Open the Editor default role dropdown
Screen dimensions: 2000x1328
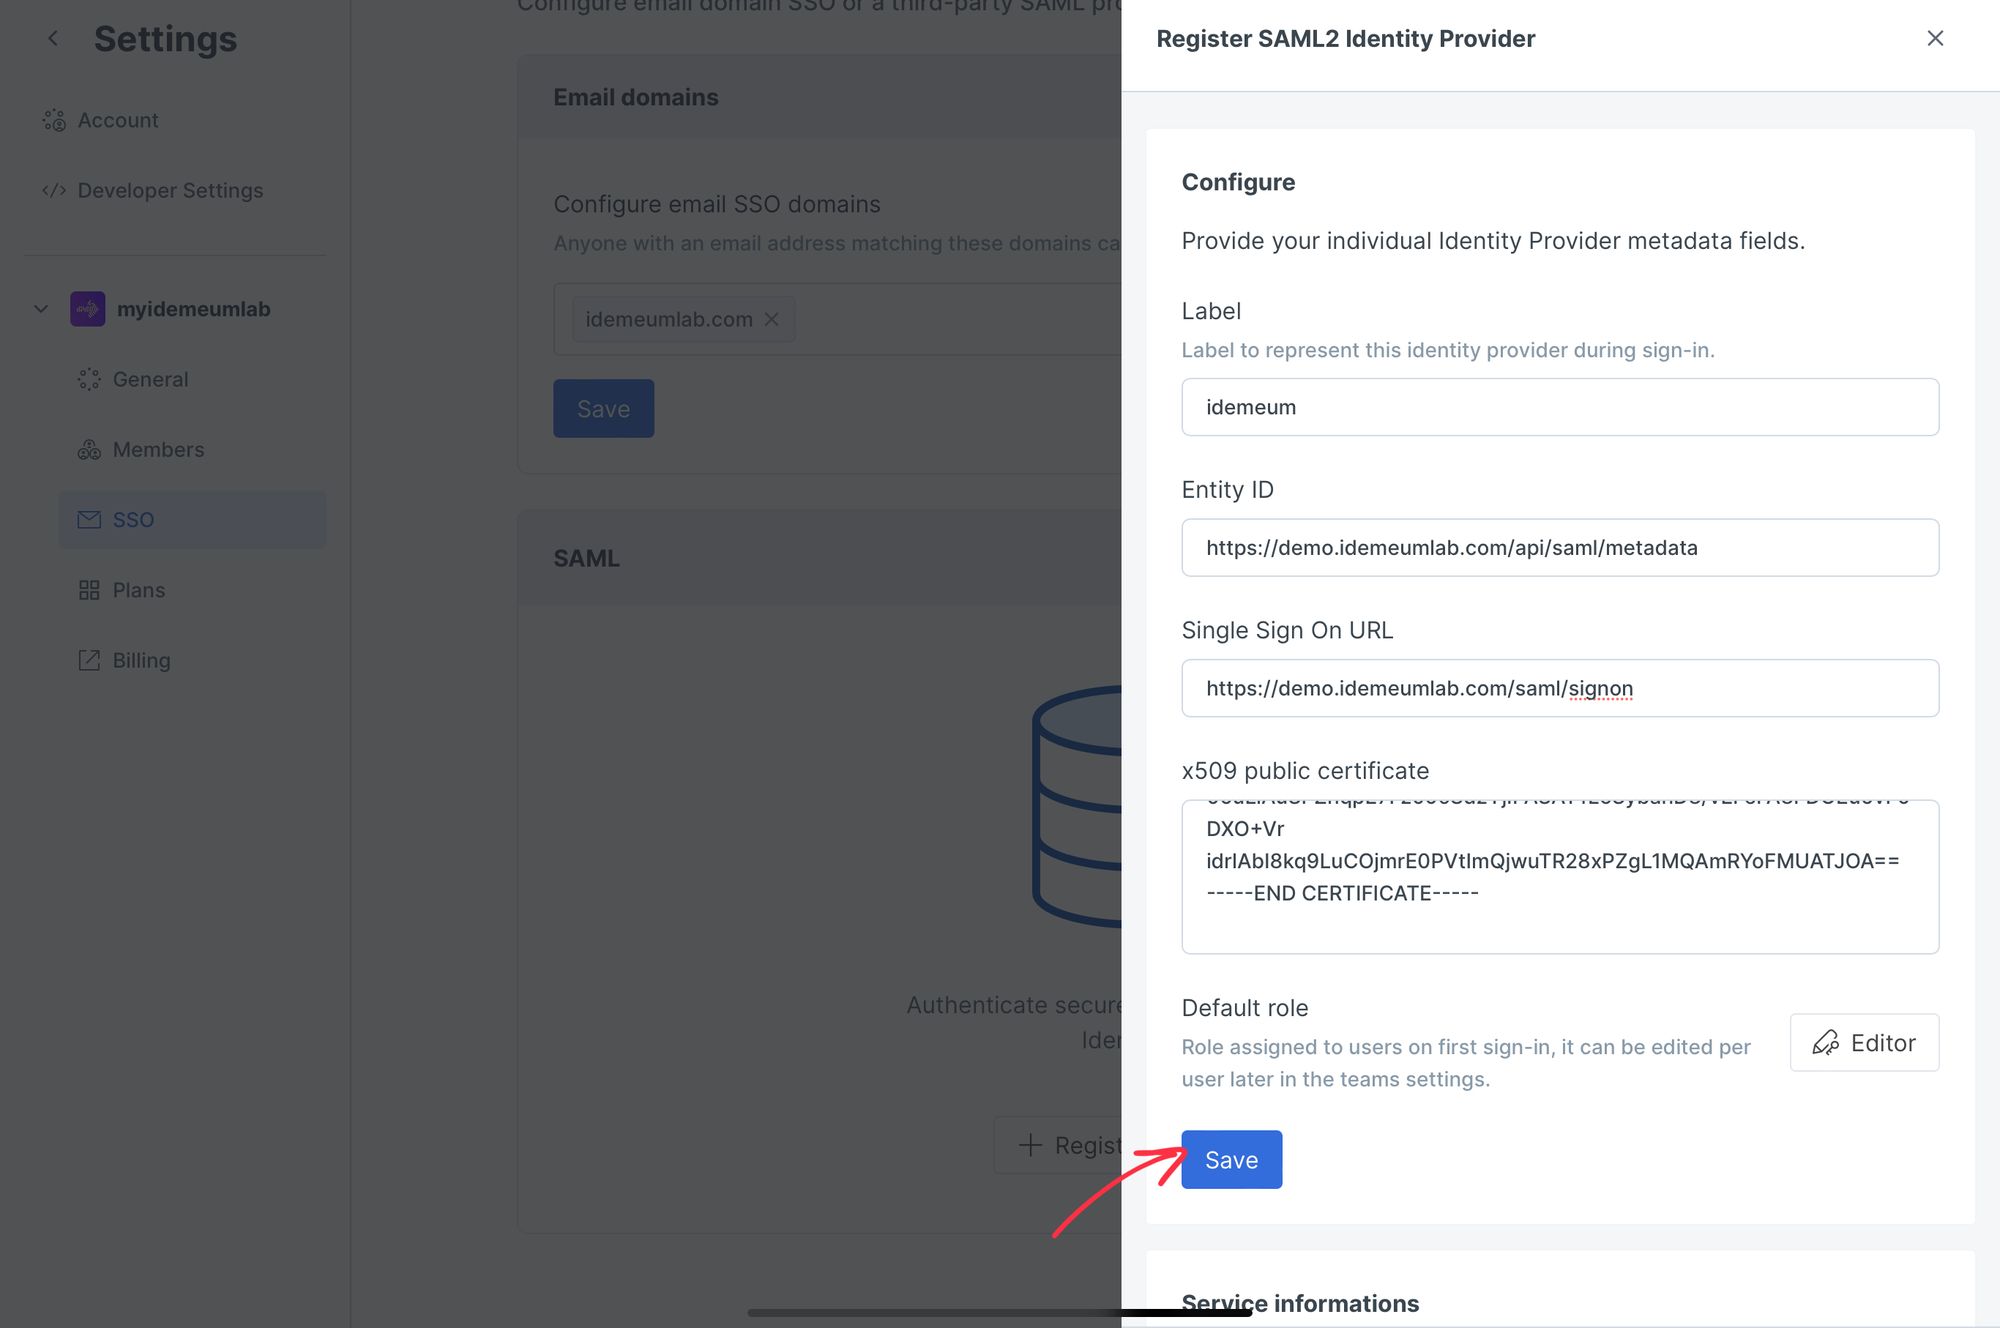[1864, 1043]
